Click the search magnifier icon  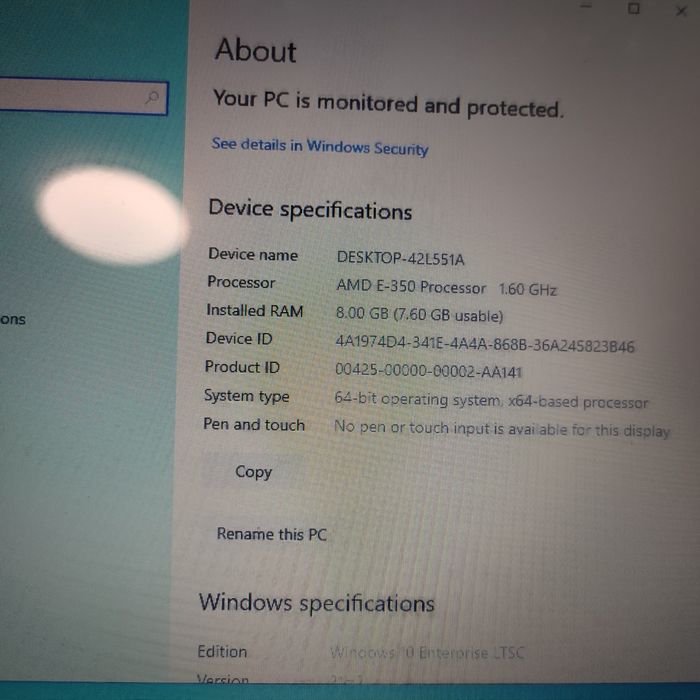153,96
